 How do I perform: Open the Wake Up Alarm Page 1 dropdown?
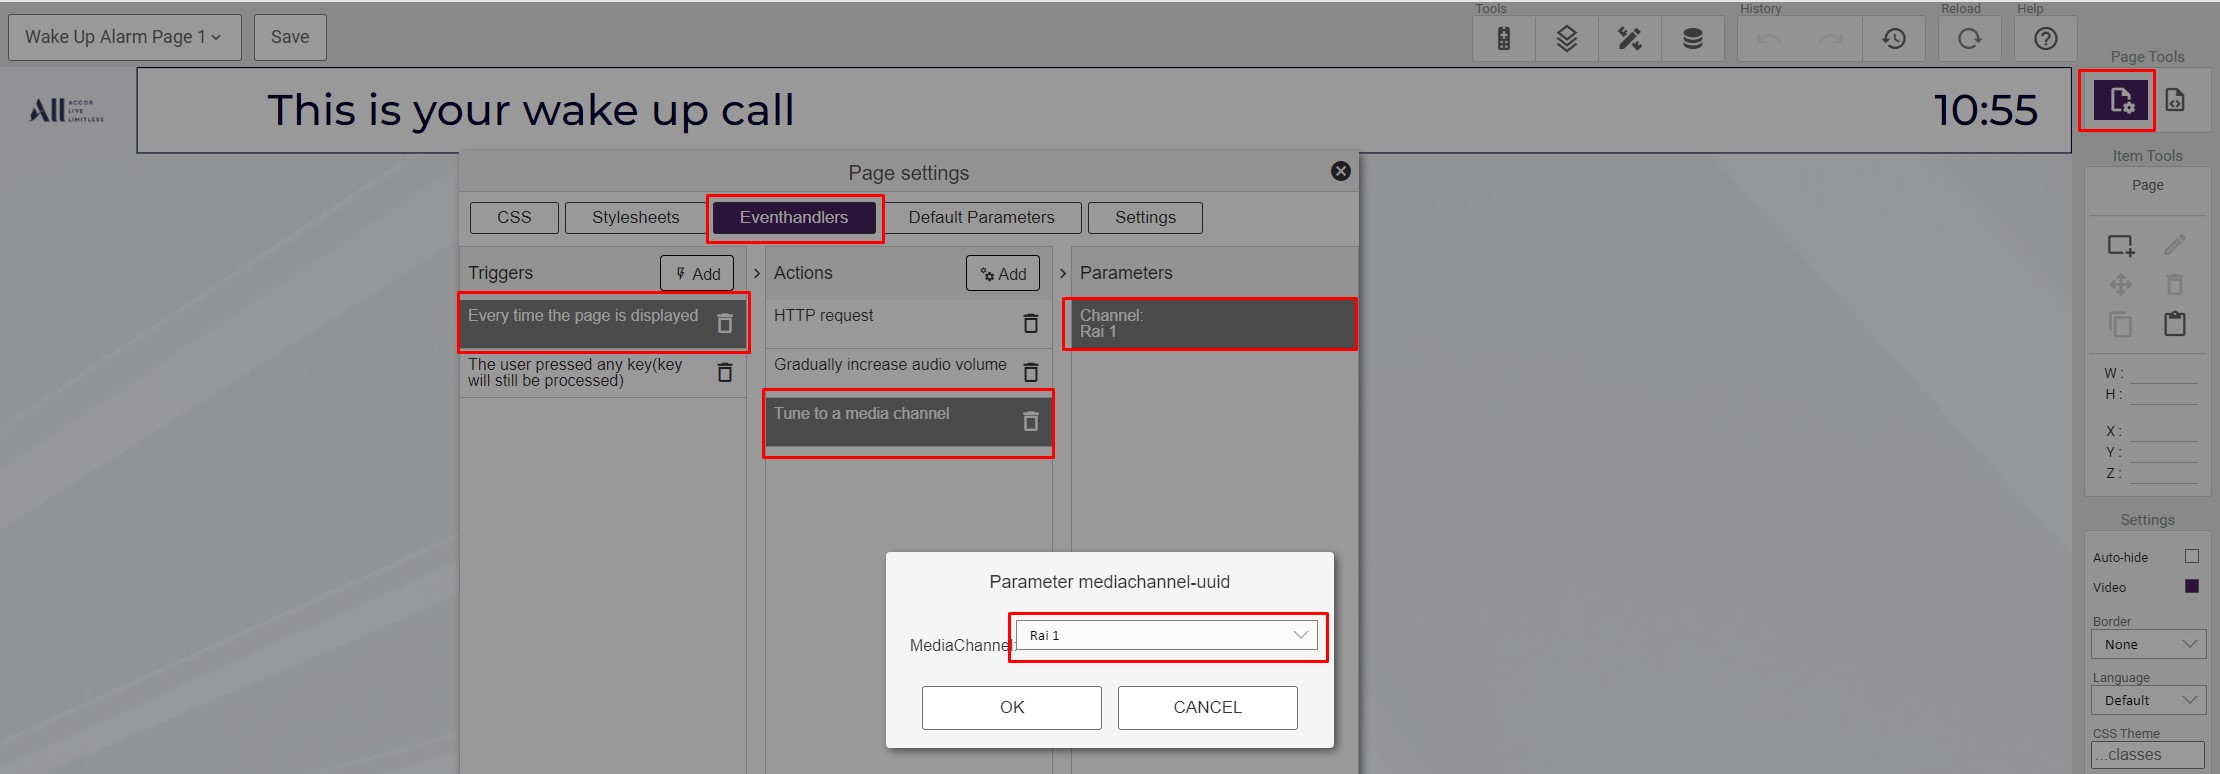(125, 37)
